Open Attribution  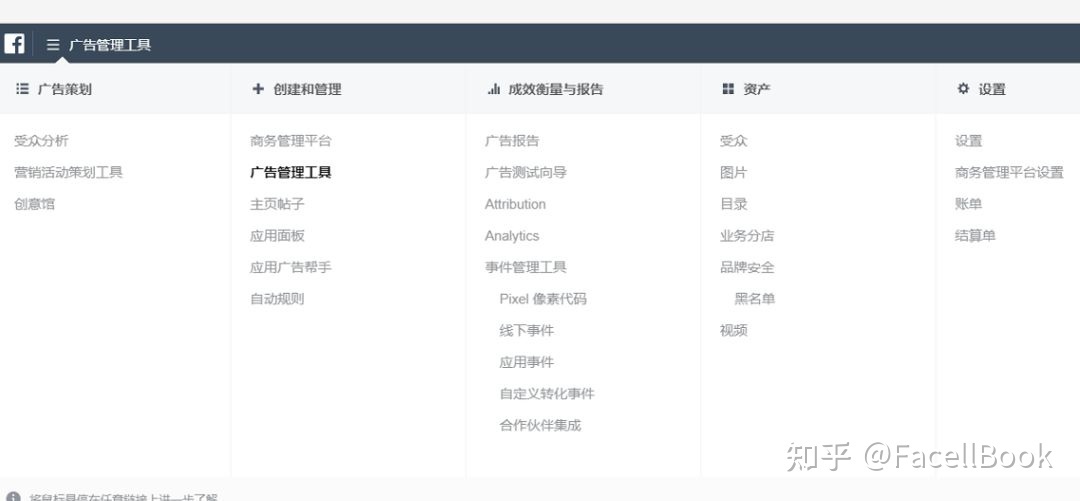[x=515, y=204]
